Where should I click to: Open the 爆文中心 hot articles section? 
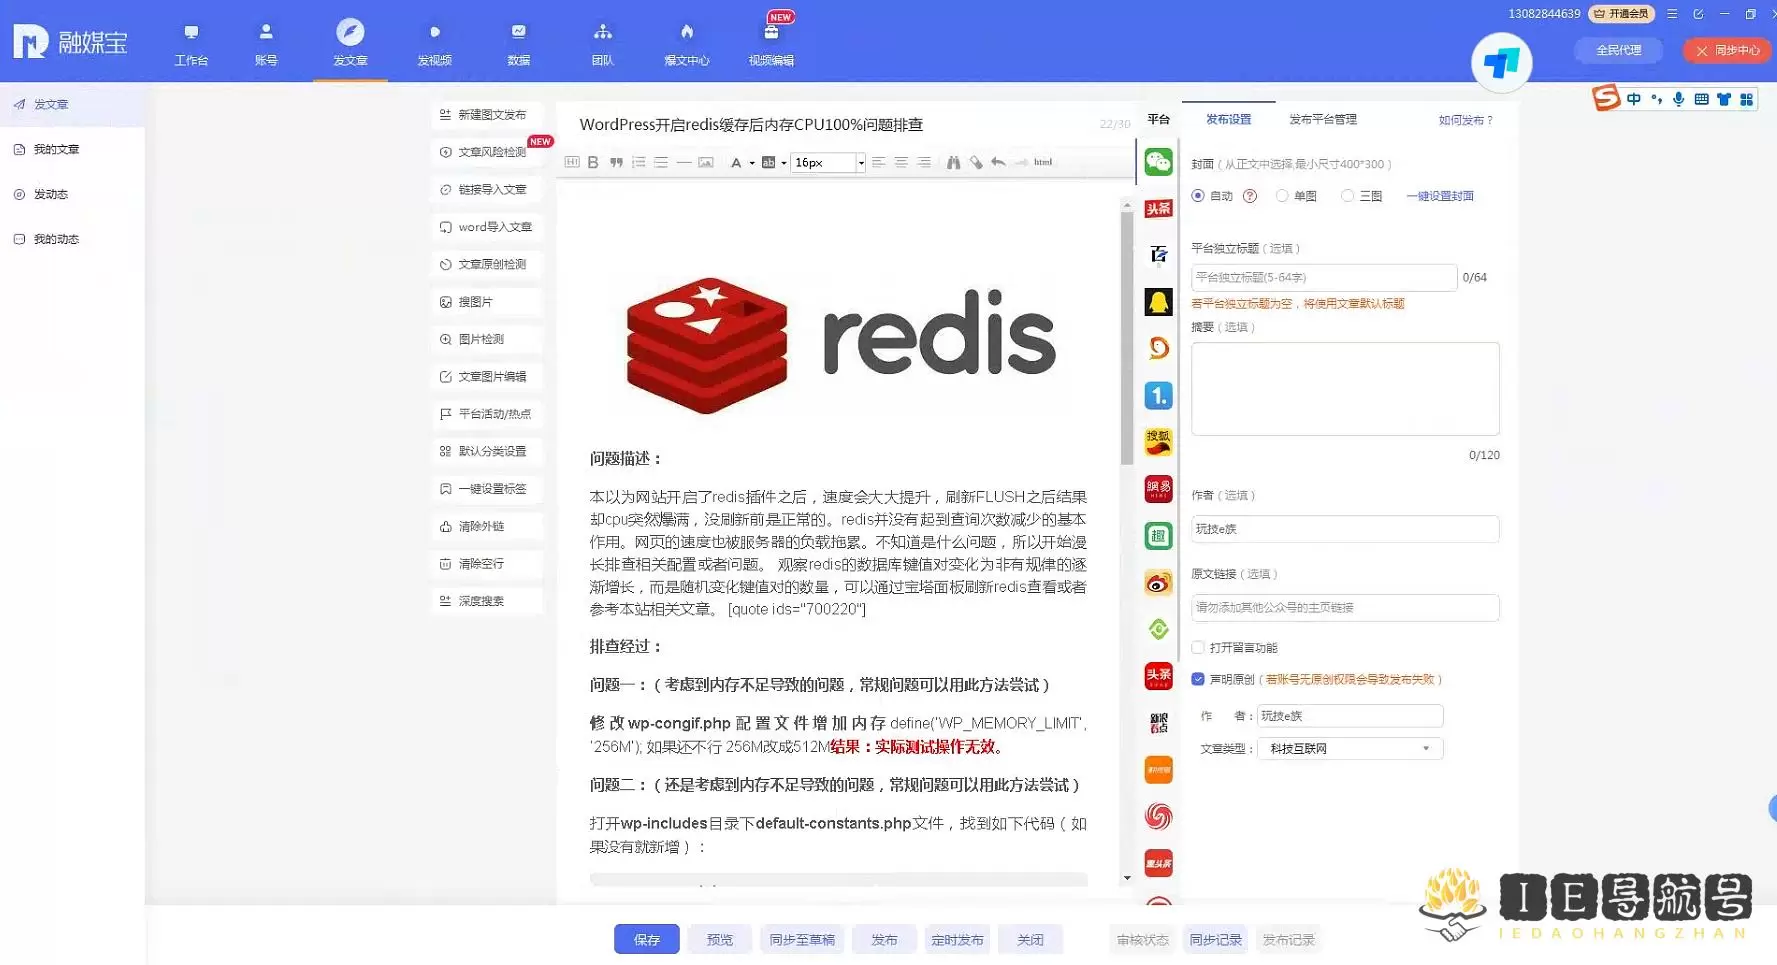686,44
